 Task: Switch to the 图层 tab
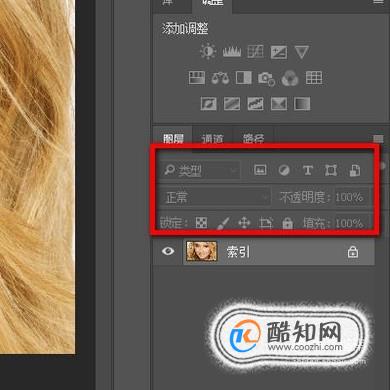click(173, 138)
